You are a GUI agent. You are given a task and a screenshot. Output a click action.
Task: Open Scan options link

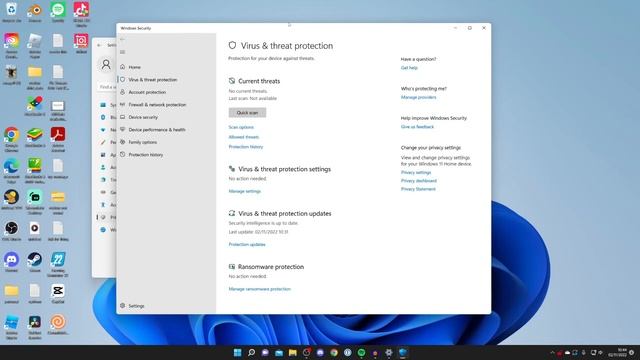[x=241, y=127]
